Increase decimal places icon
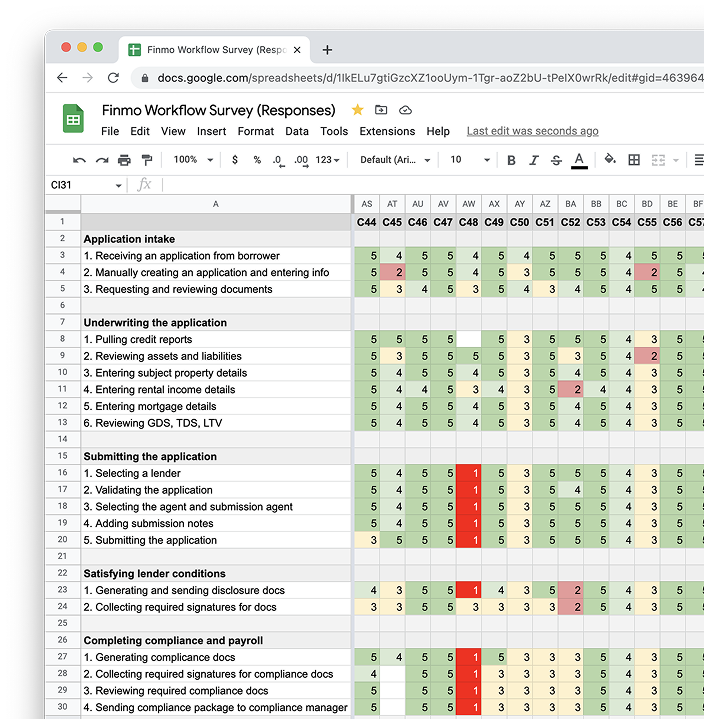The image size is (704, 719). pyautogui.click(x=301, y=160)
